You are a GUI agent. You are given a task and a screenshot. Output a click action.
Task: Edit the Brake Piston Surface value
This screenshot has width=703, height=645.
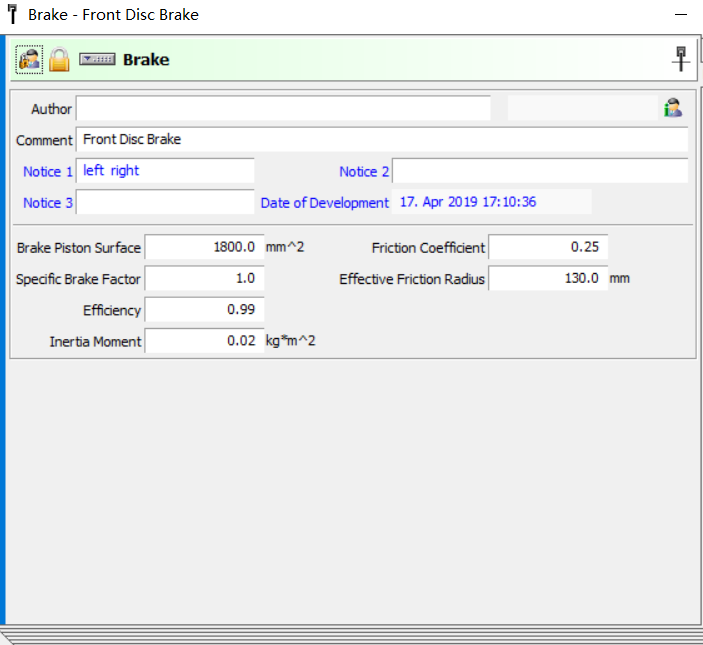point(204,247)
